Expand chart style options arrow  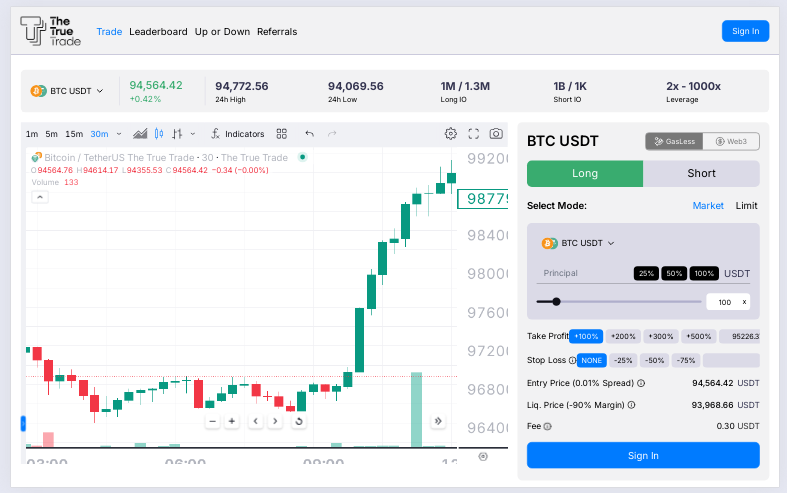click(193, 134)
